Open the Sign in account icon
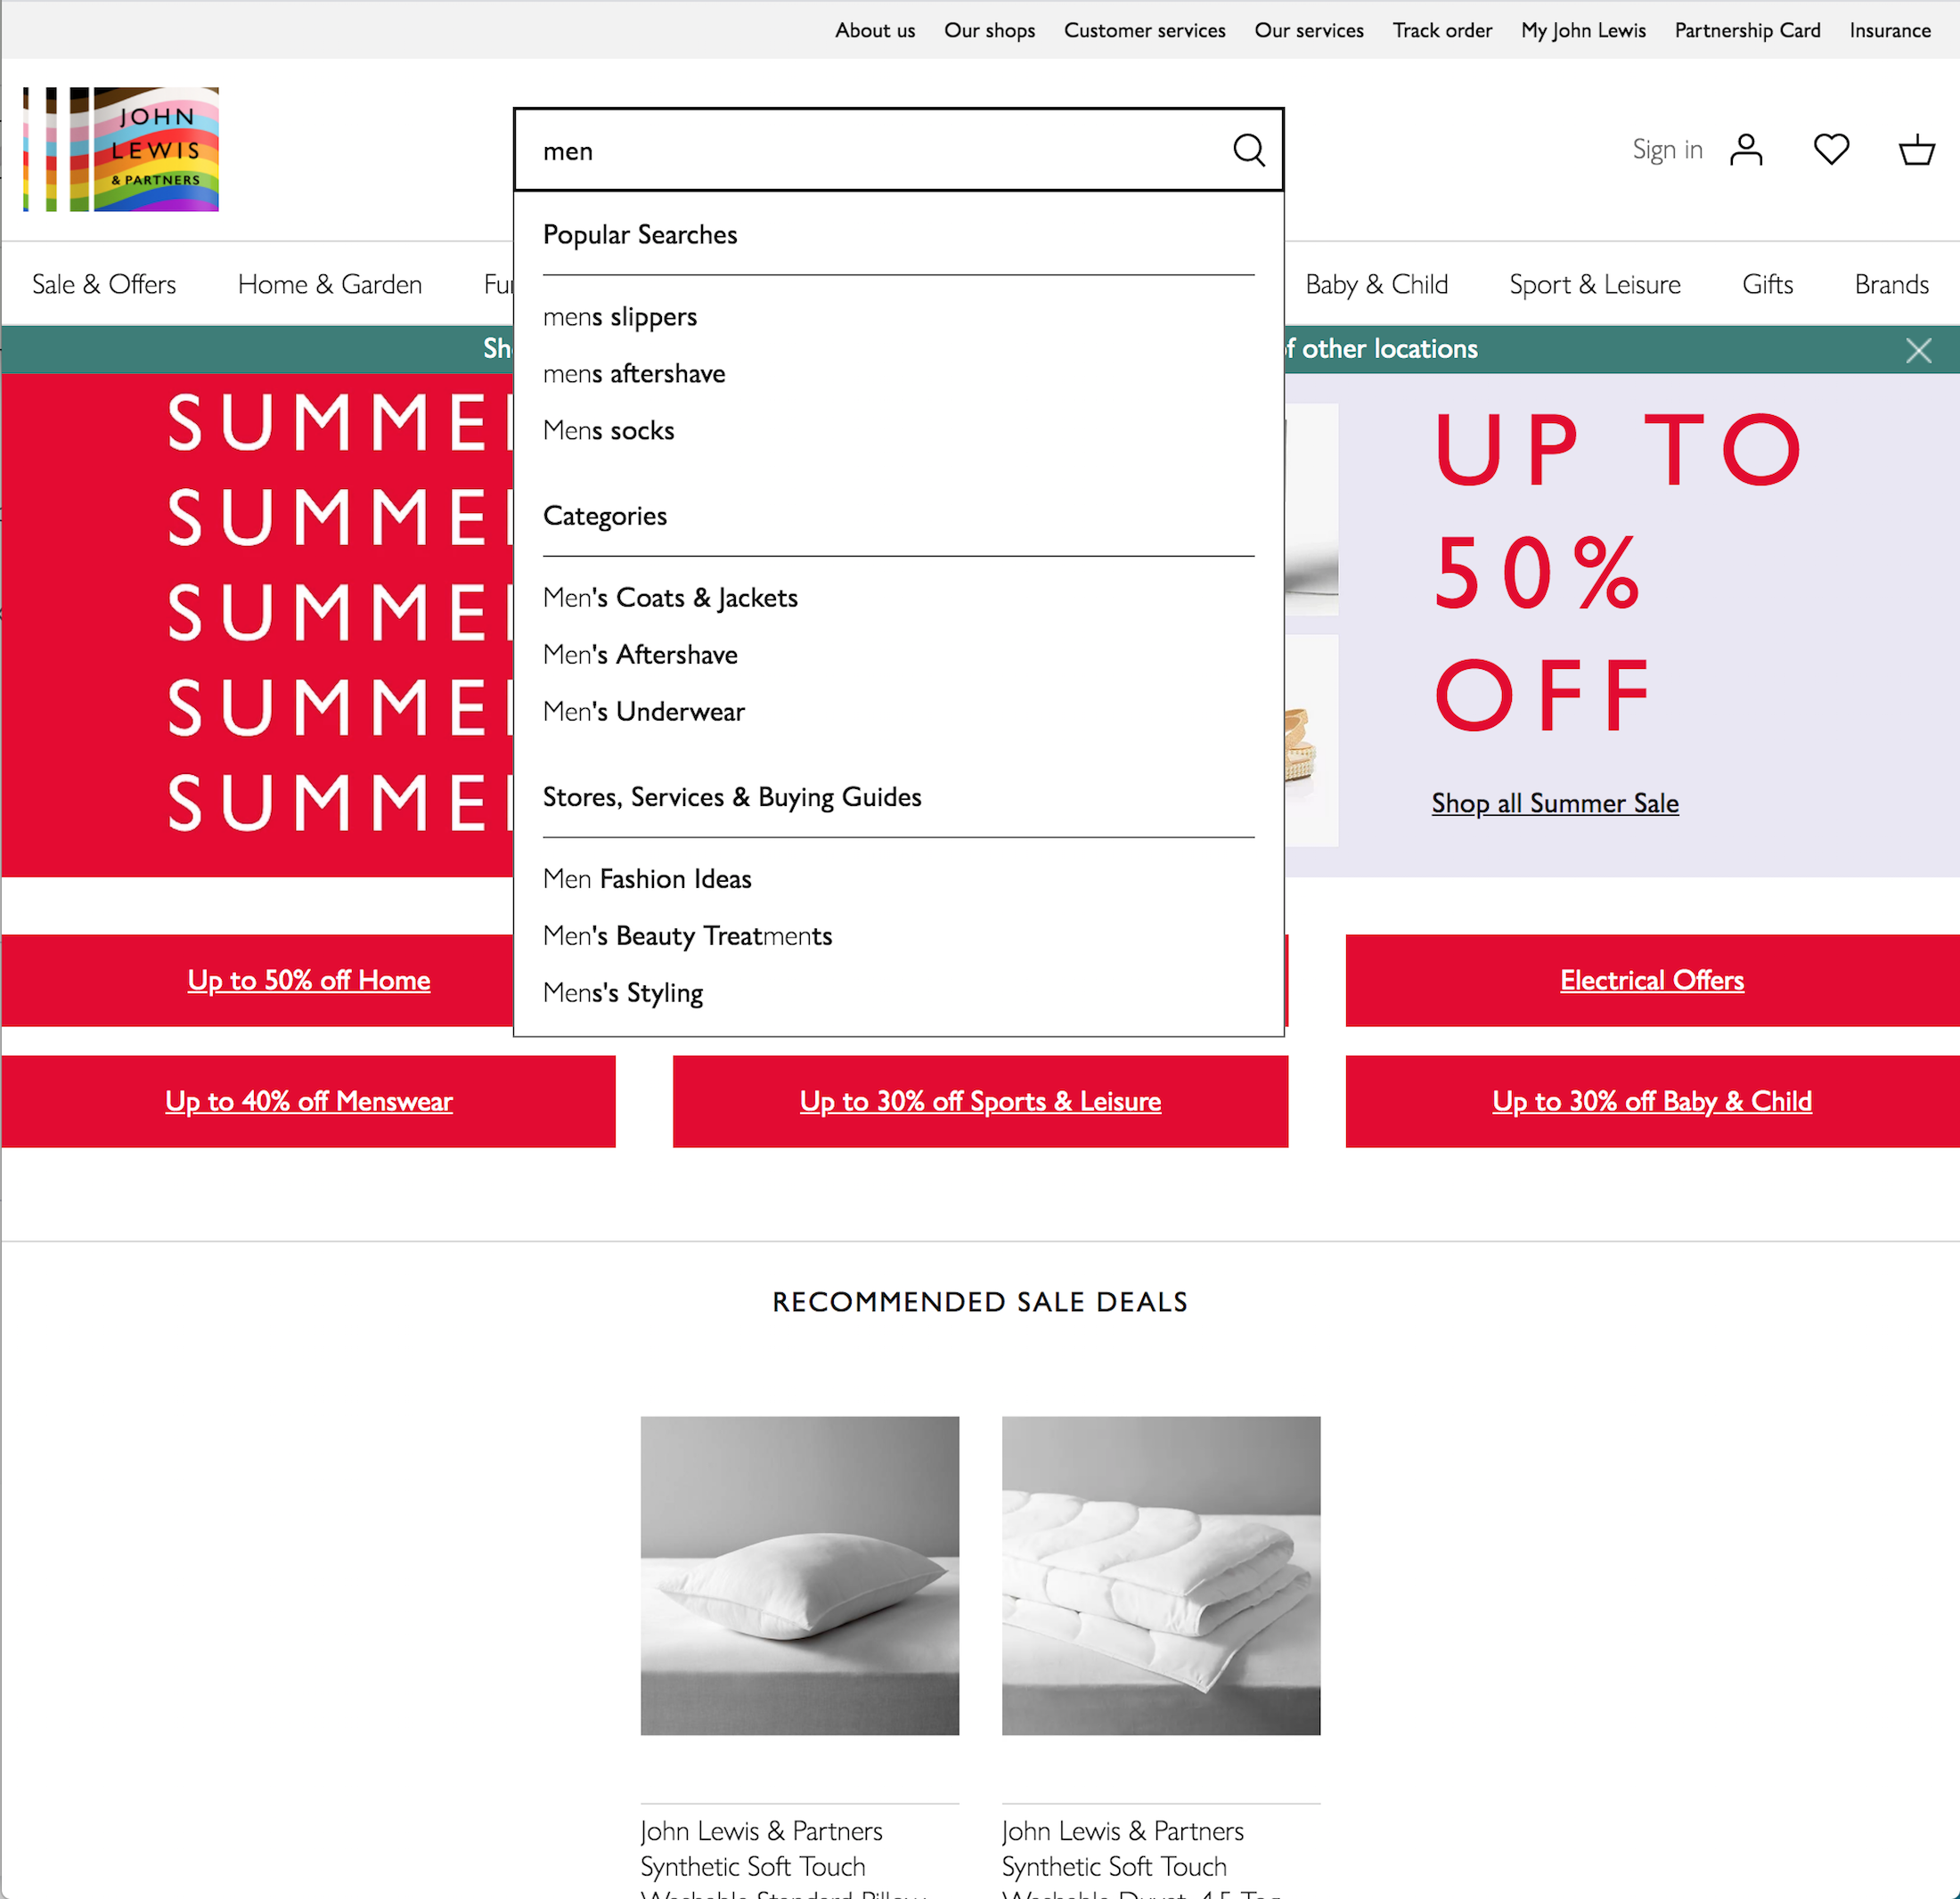Viewport: 1960px width, 1899px height. coord(1746,149)
